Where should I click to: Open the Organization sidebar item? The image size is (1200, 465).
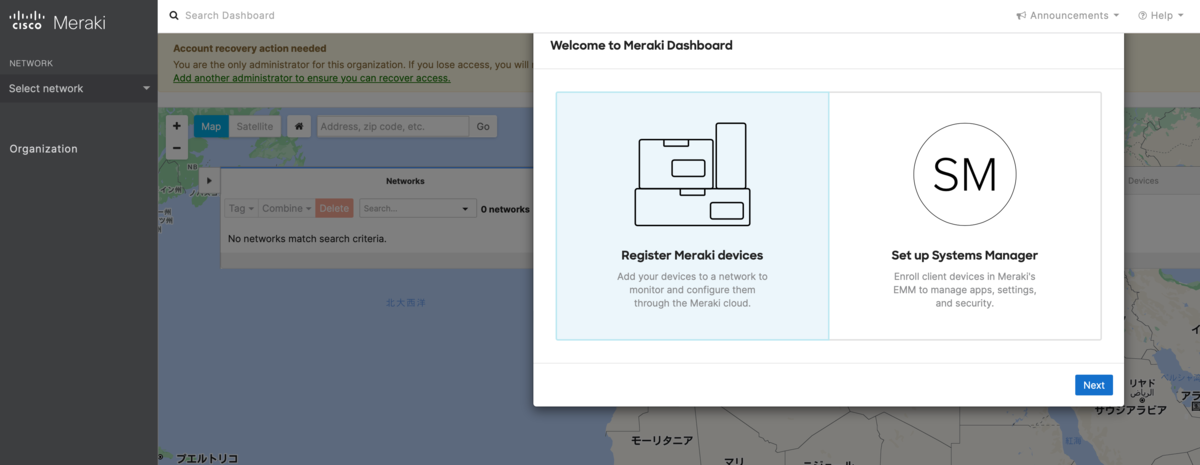coord(43,149)
